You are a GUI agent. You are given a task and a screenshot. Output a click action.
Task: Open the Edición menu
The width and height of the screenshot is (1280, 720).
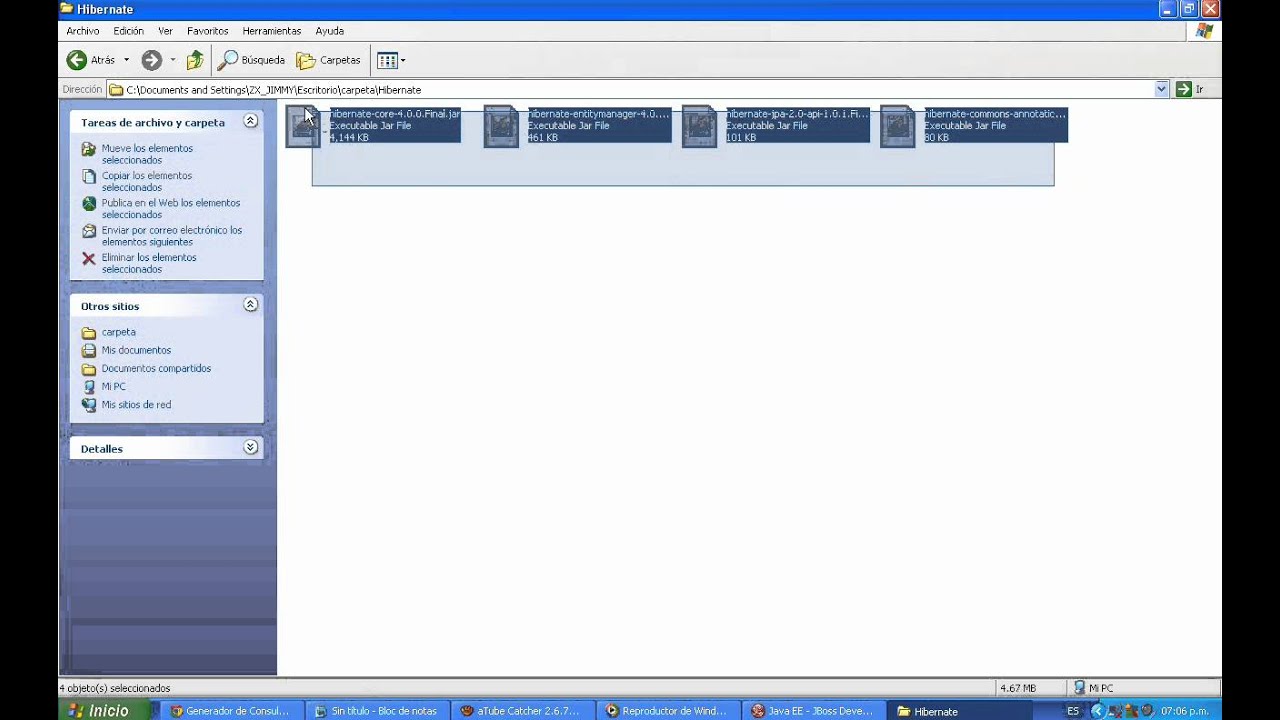[128, 31]
